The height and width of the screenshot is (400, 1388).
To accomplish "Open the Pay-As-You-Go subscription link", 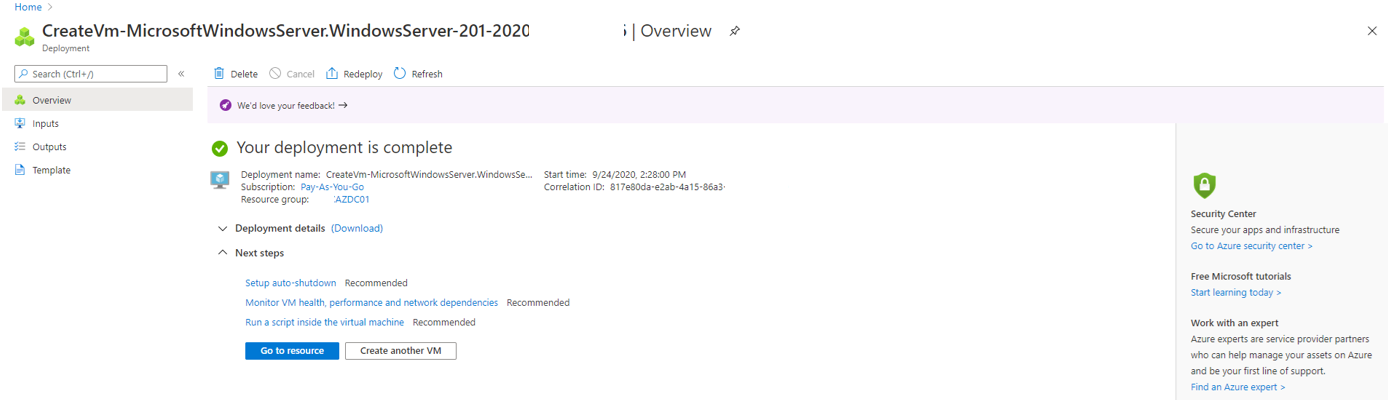I will 332,187.
